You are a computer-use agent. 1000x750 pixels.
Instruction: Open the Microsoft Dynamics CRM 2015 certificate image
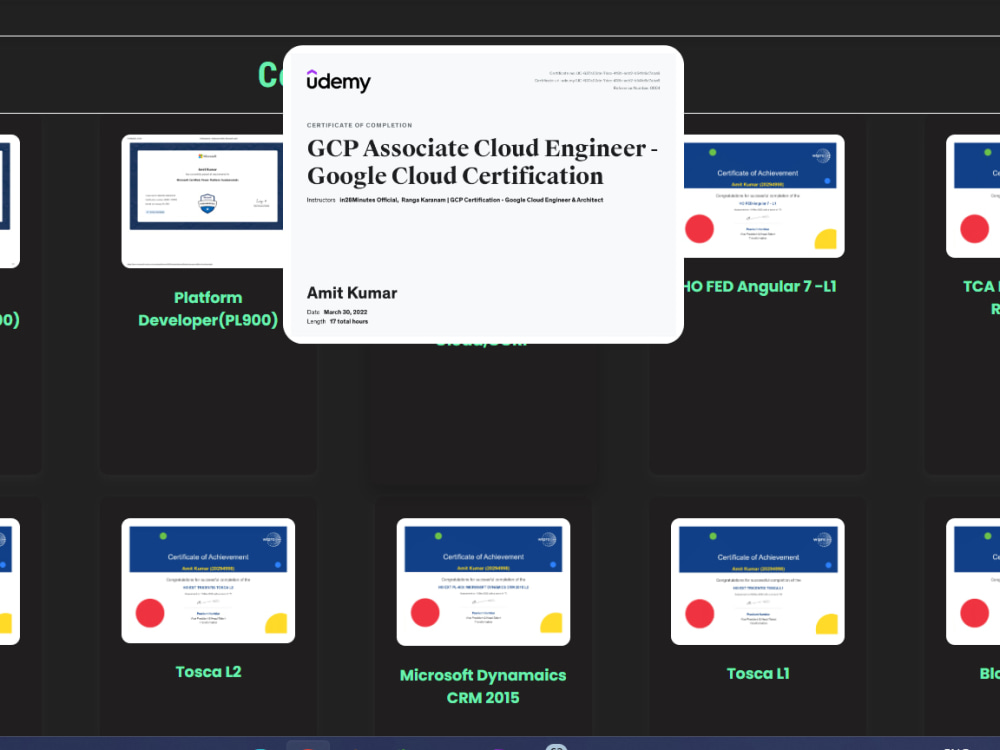(483, 582)
